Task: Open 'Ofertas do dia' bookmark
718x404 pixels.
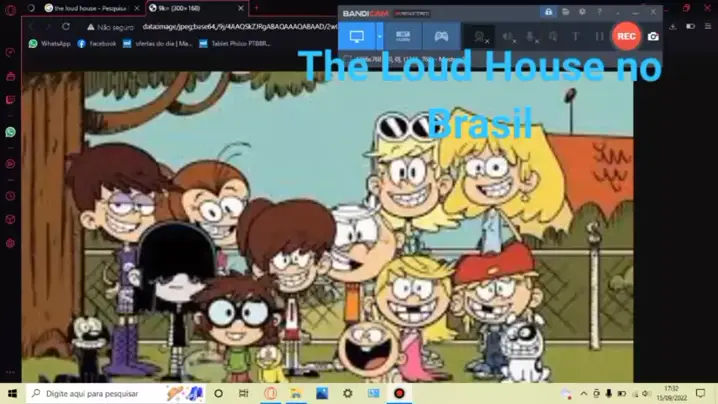Action: coord(158,44)
